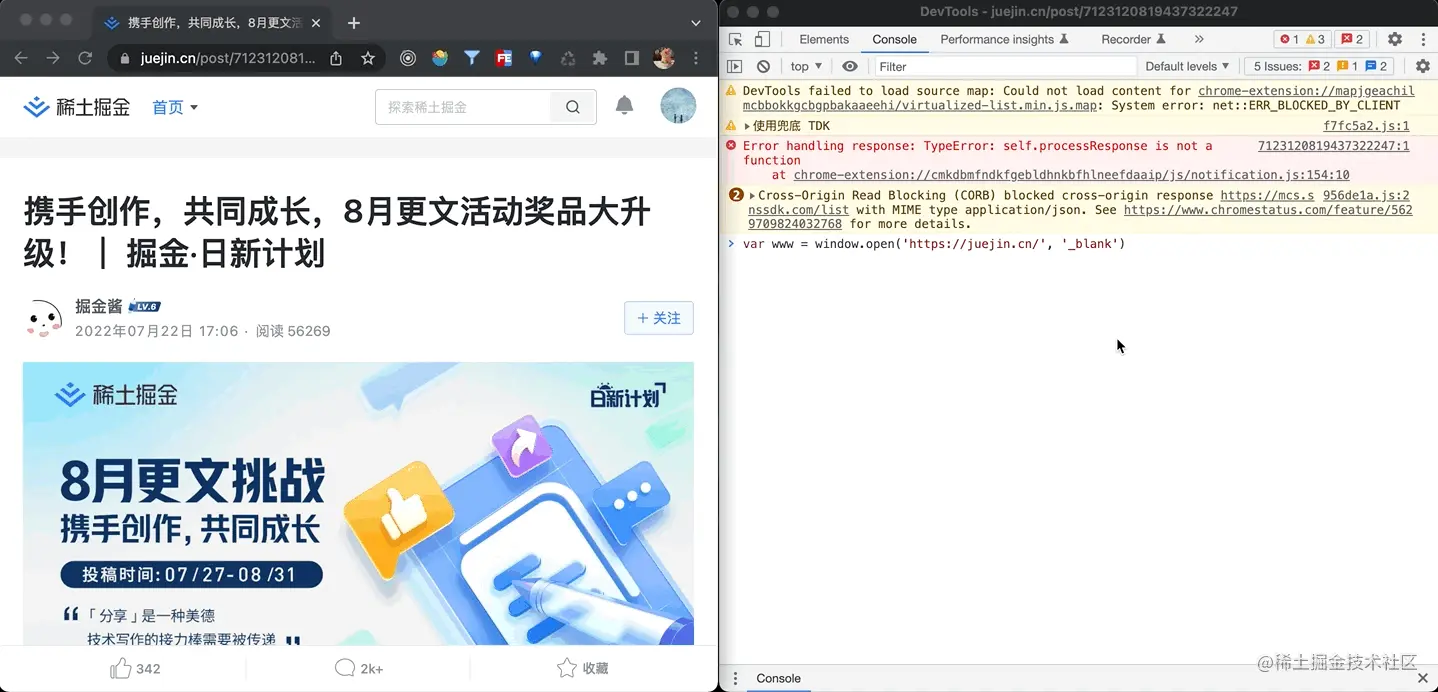Focus the console Filter field
1438x692 pixels.
click(1005, 66)
